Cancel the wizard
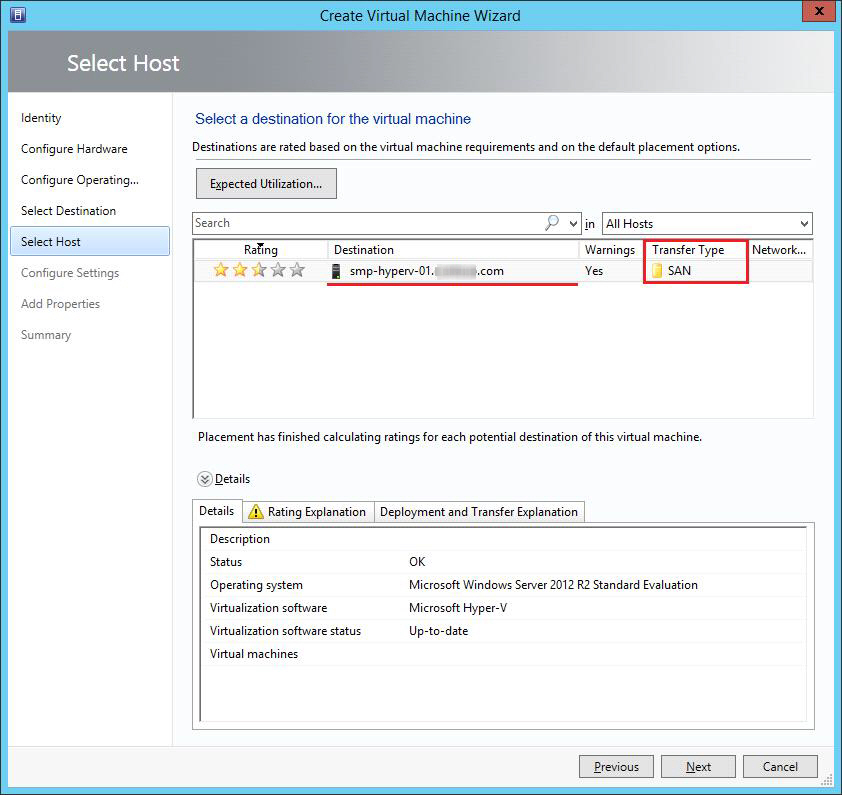The image size is (842, 795). click(780, 767)
